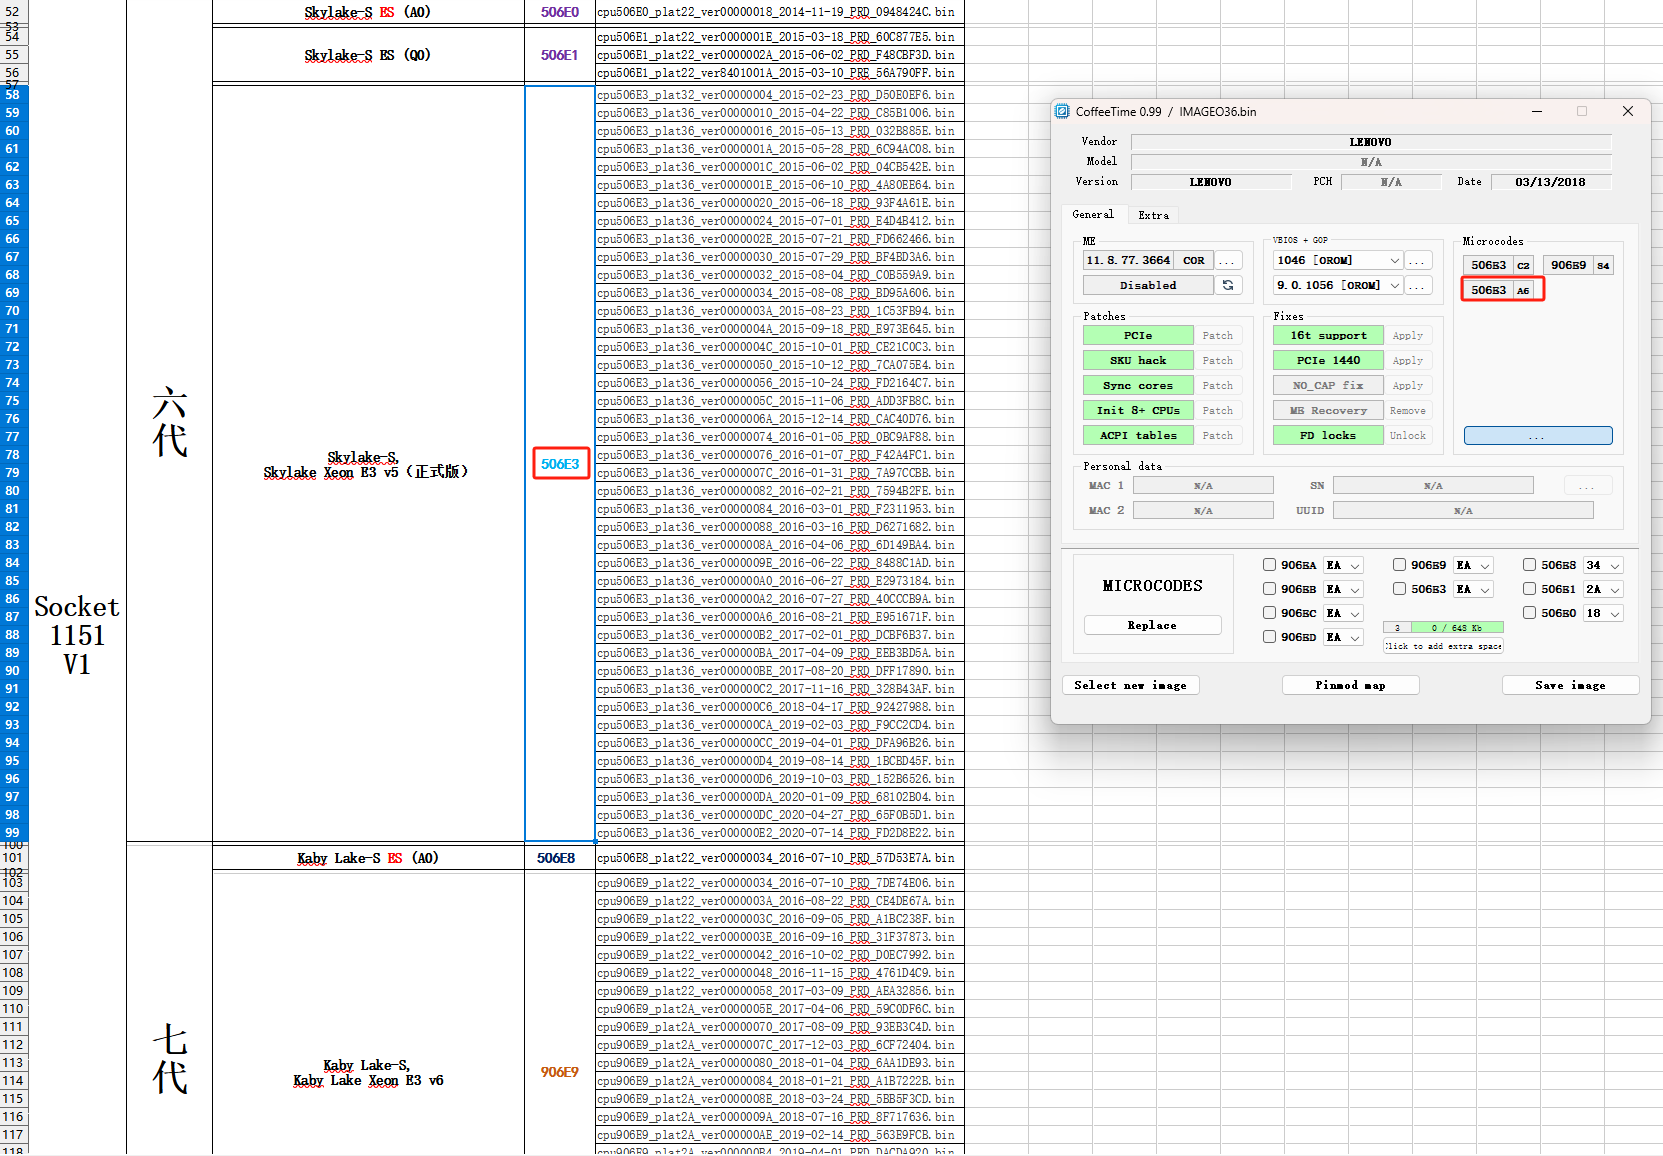
Task: Close the CoffeeTime window
Action: (1627, 112)
